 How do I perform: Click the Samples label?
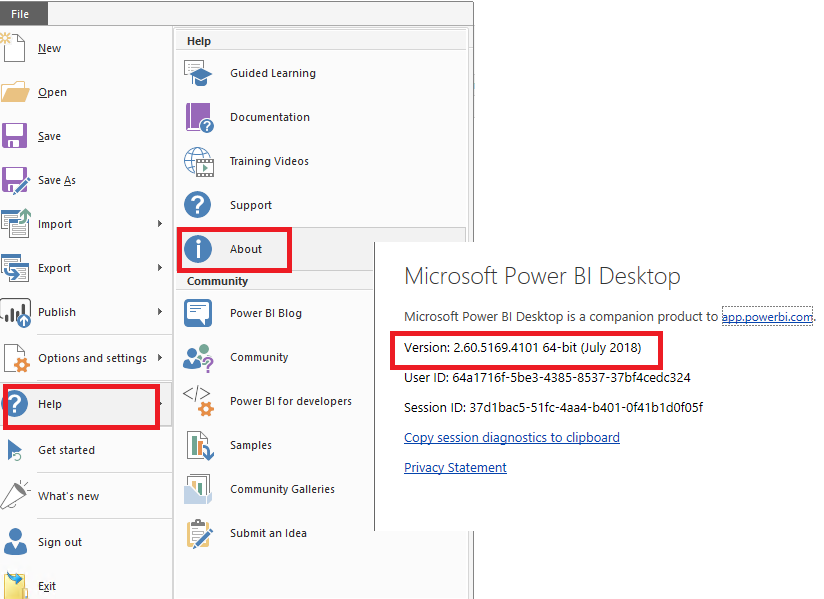(251, 446)
